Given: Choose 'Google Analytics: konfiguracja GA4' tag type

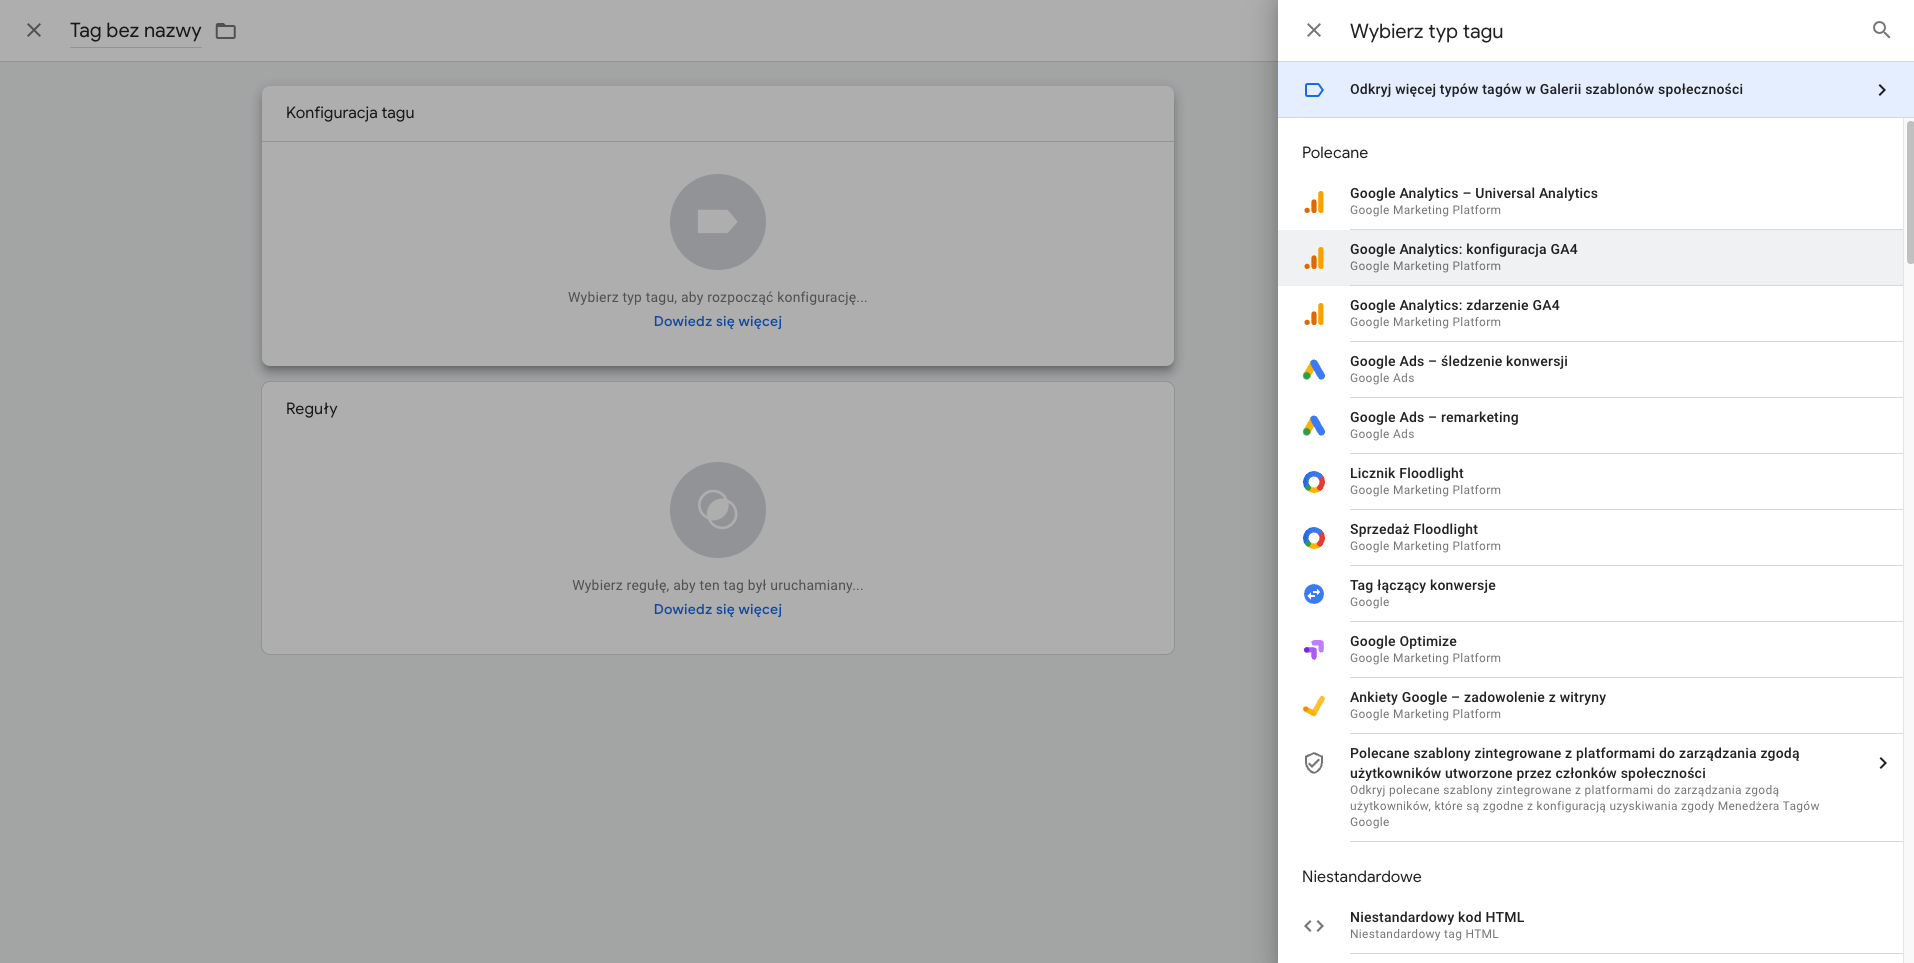Looking at the screenshot, I should tap(1590, 258).
